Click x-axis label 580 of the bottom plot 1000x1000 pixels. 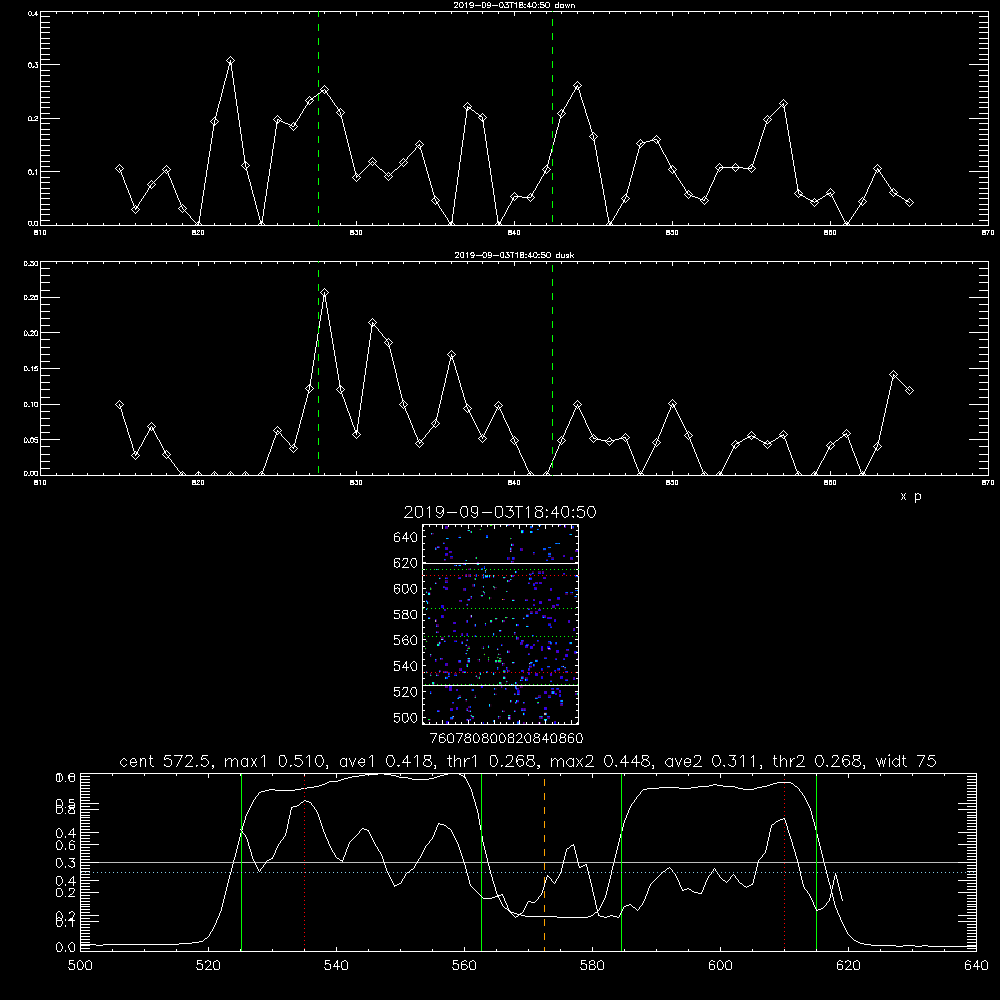pos(592,966)
